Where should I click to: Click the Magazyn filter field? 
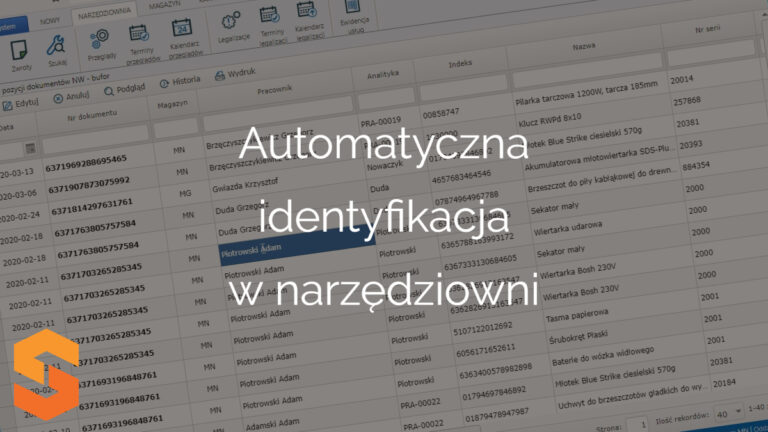click(x=175, y=126)
